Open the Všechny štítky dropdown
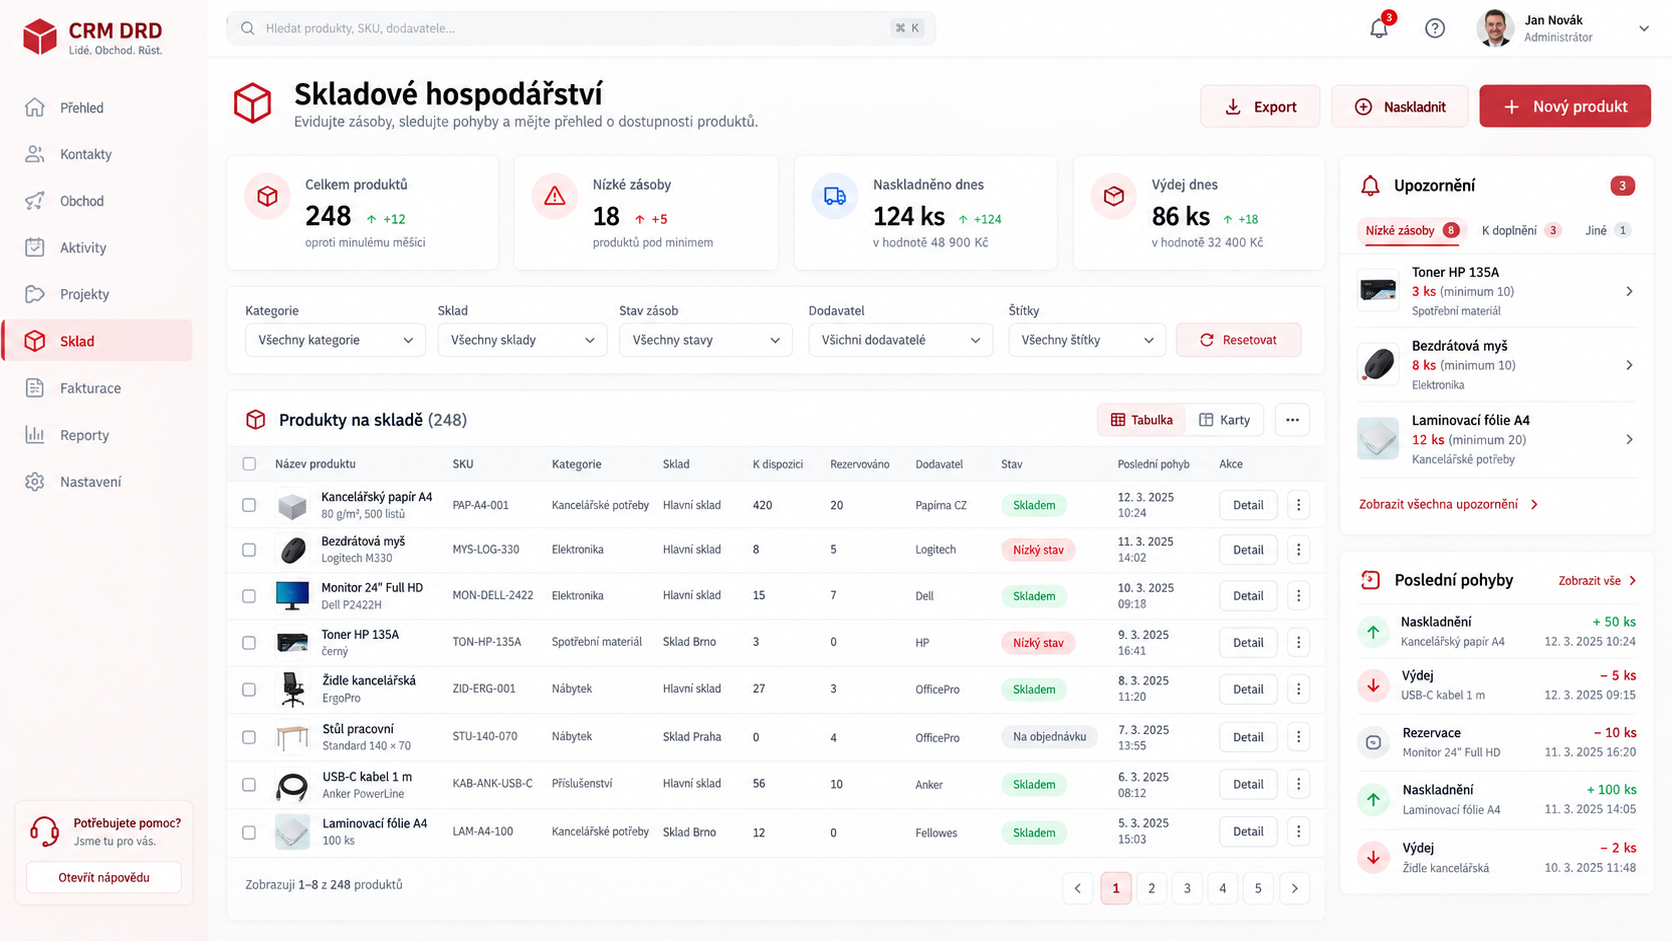The height and width of the screenshot is (941, 1672). (x=1087, y=340)
